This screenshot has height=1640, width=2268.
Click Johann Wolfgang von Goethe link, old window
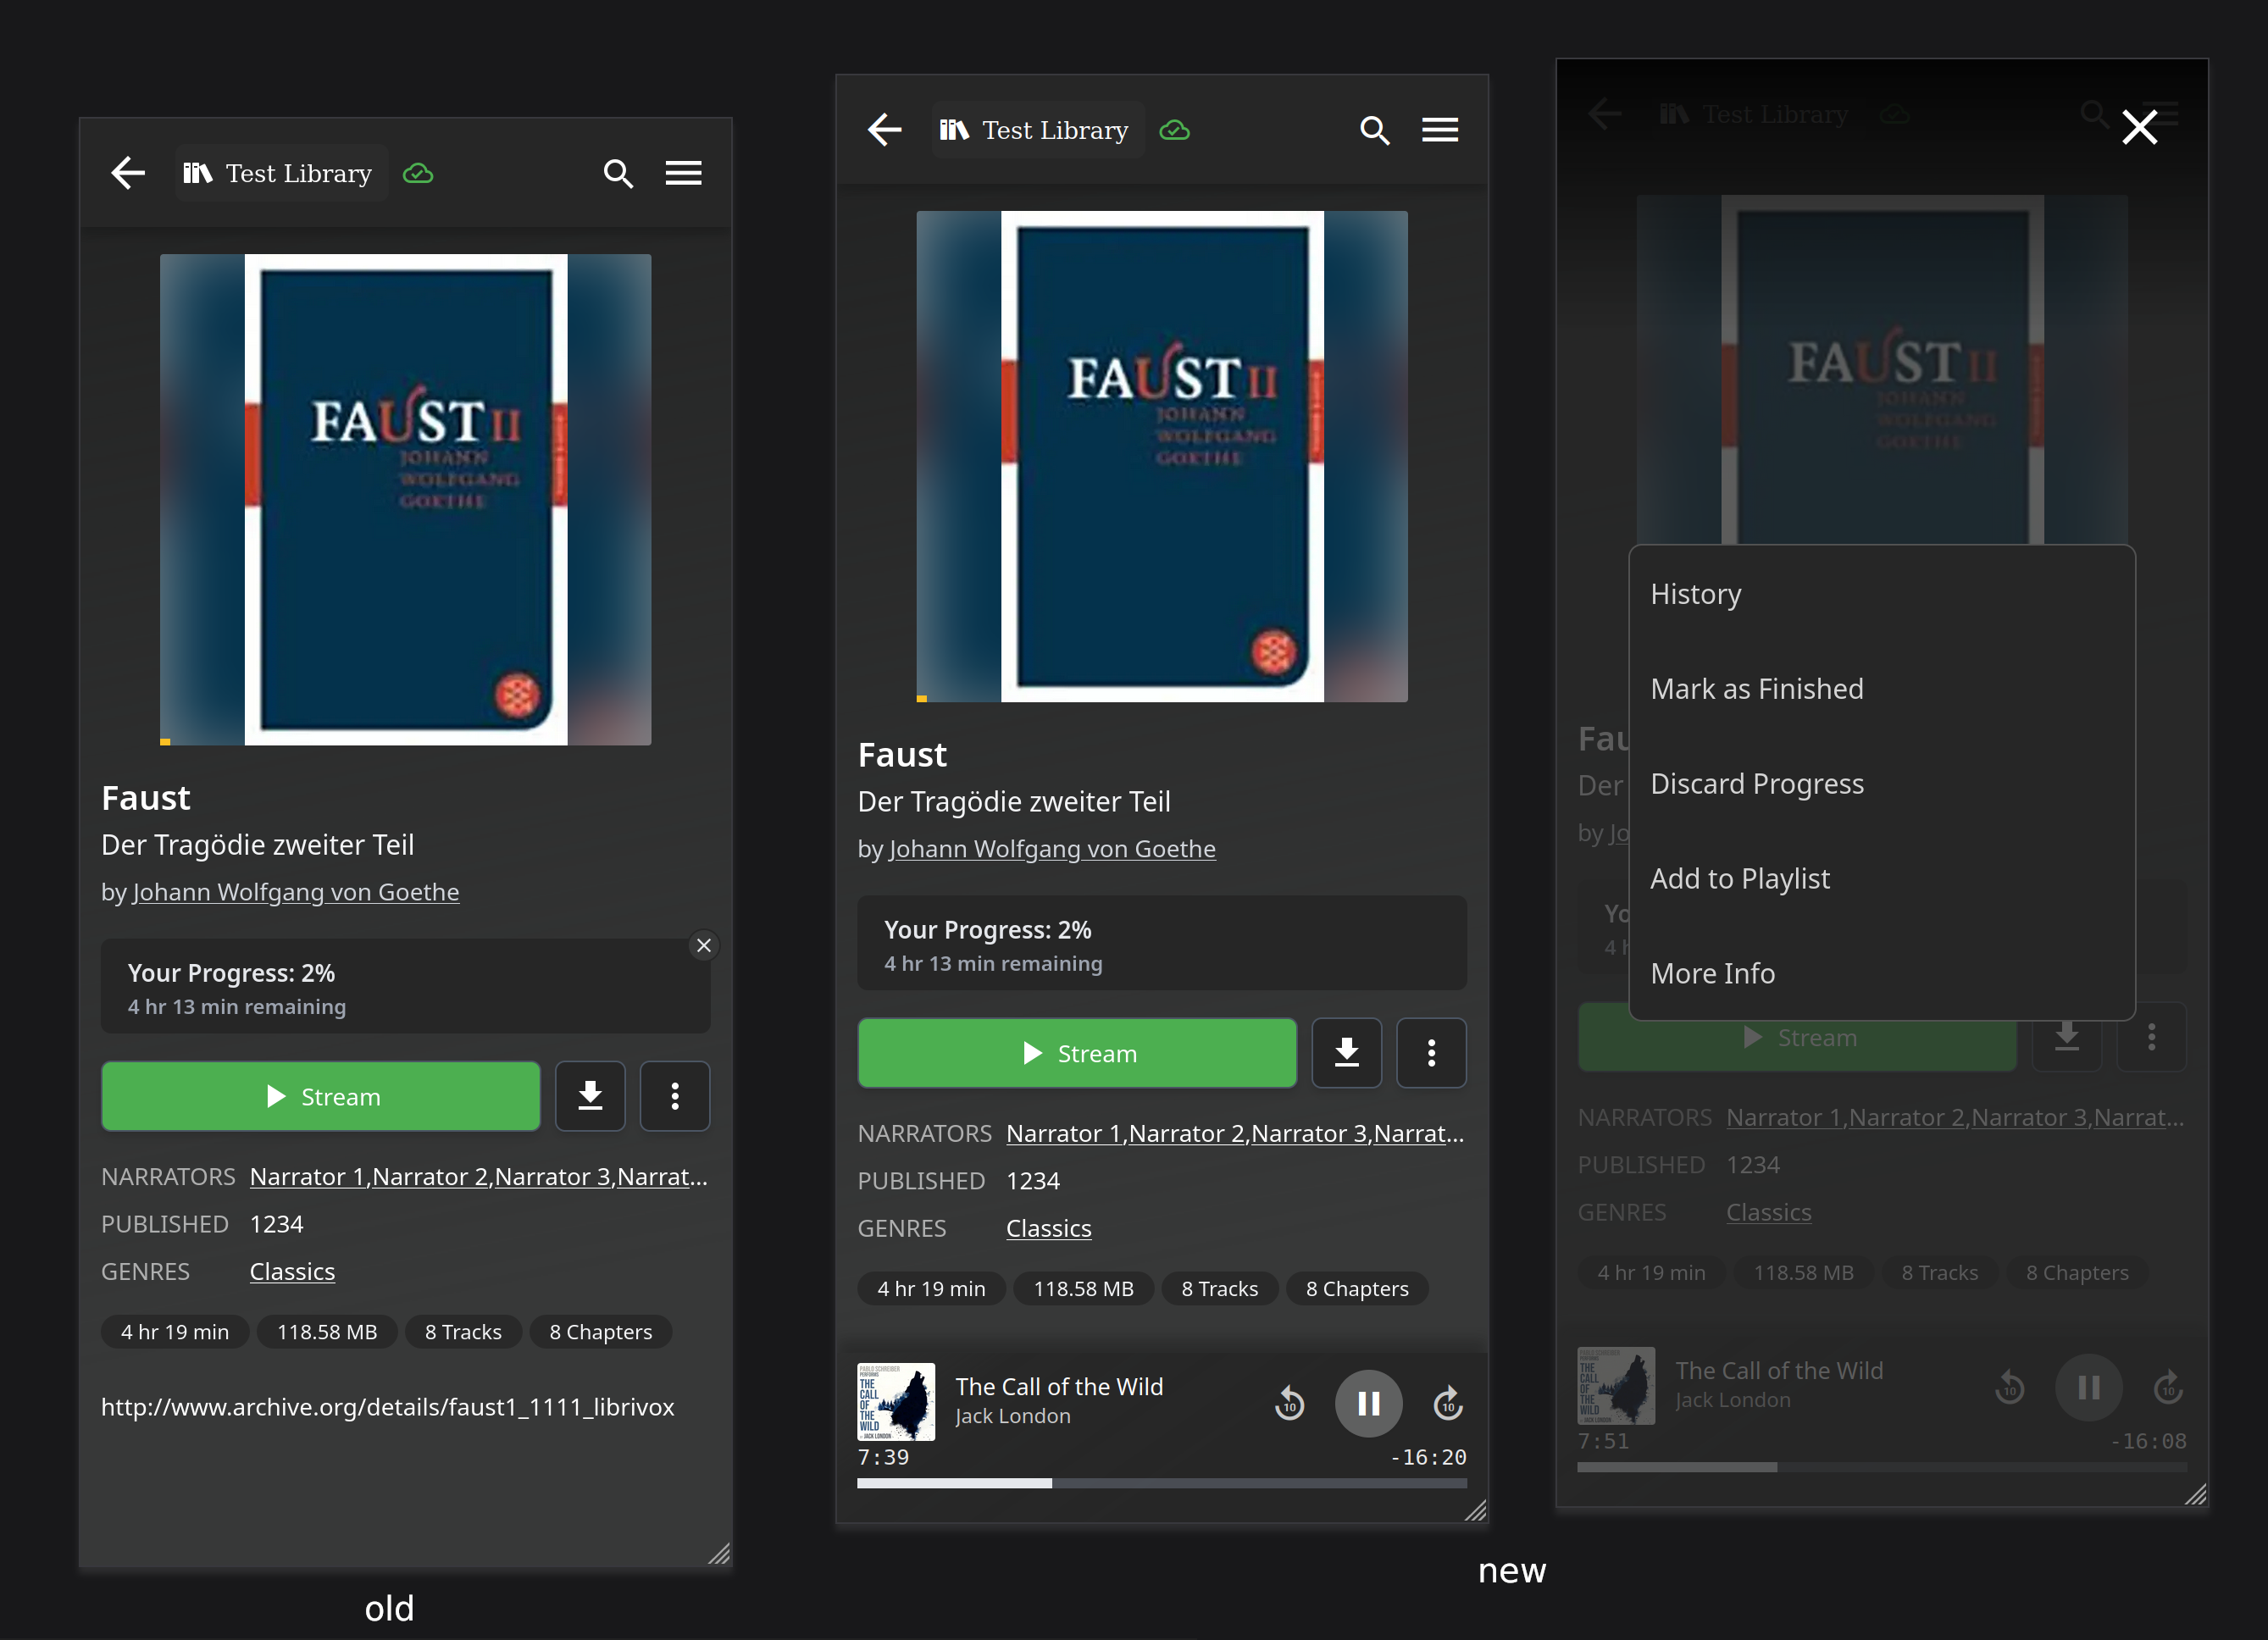pos(296,892)
